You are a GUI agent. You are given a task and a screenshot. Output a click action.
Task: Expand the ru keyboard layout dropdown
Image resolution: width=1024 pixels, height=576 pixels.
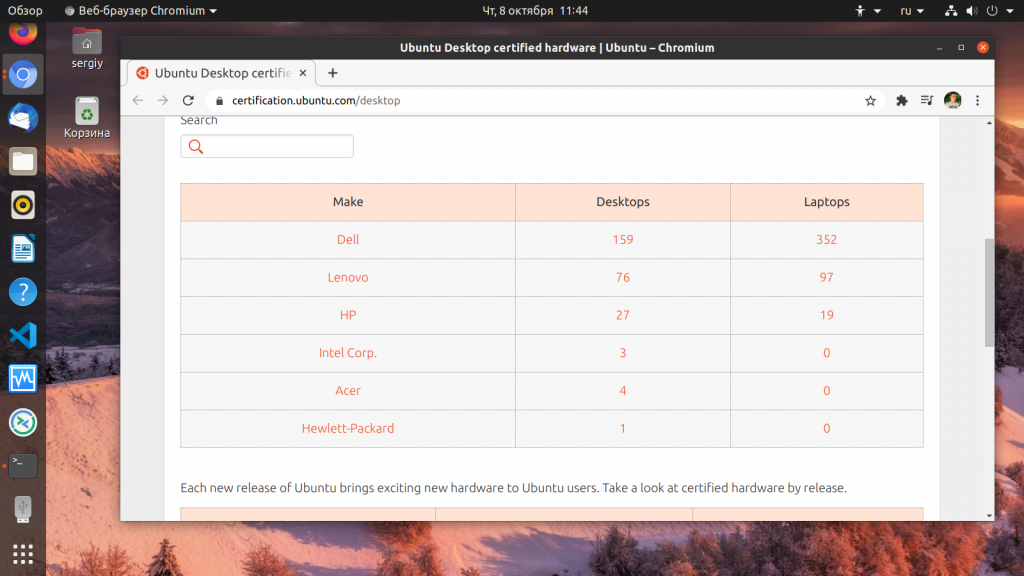coord(912,10)
